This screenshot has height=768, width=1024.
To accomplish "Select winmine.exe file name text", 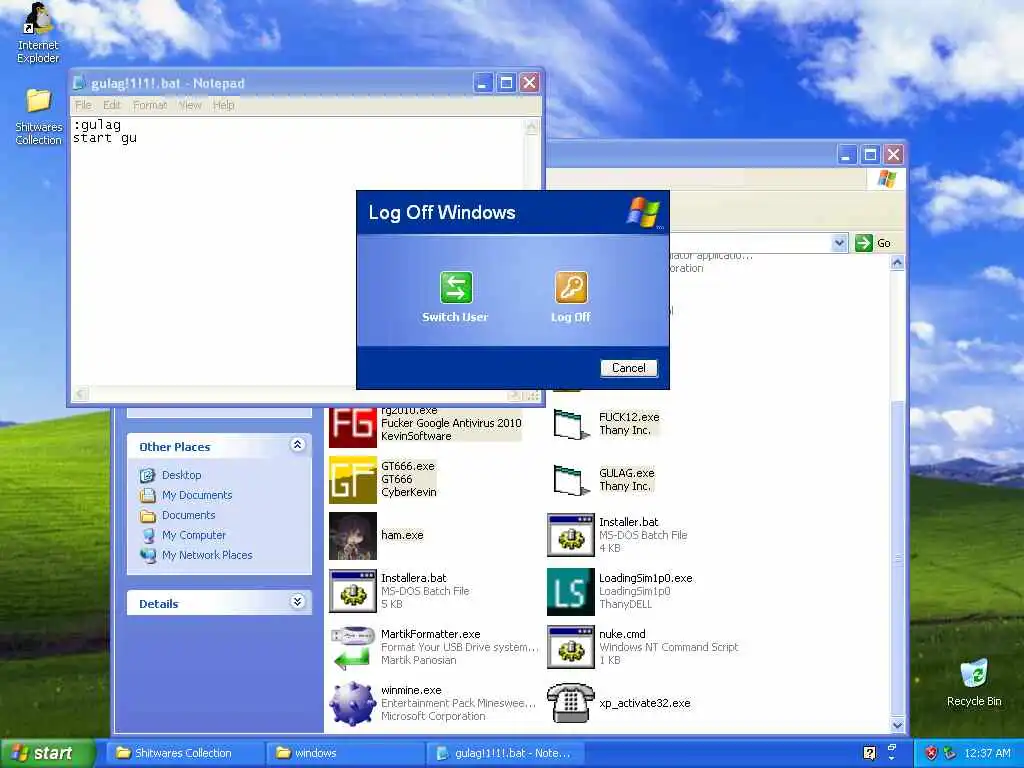I will pos(411,690).
